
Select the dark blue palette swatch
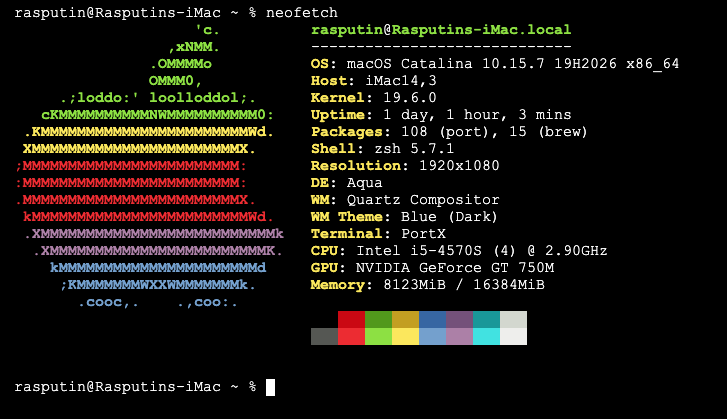432,320
